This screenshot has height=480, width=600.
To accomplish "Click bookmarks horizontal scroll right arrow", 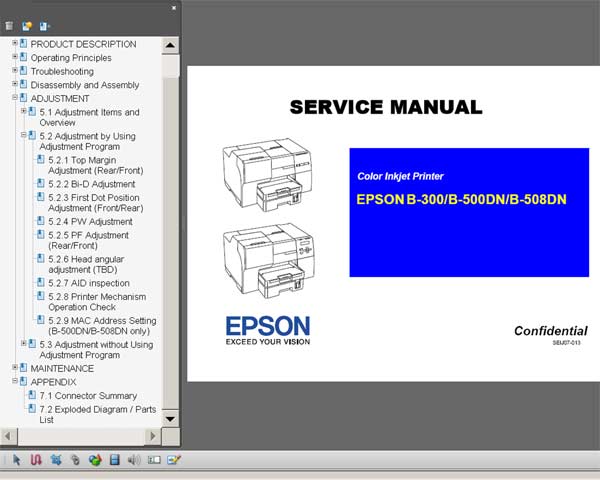I will [x=153, y=436].
